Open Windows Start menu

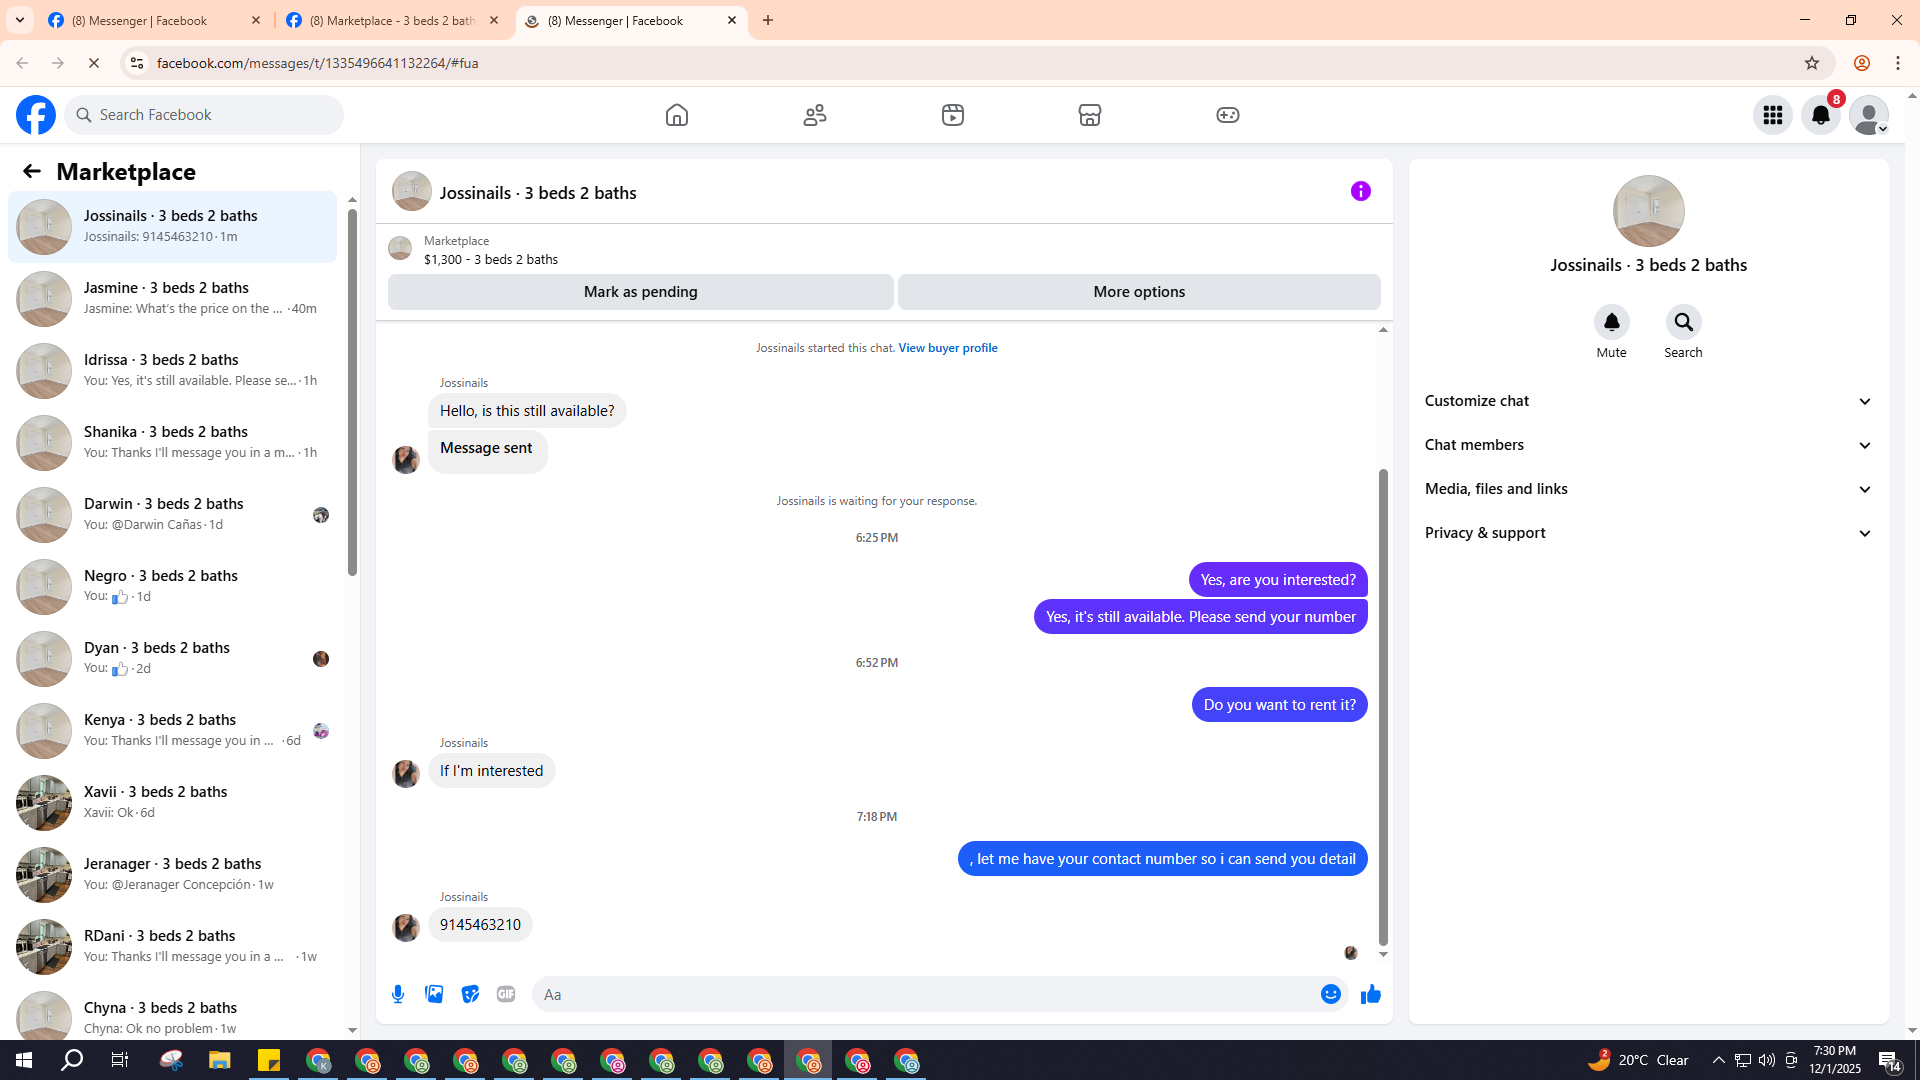click(x=24, y=1060)
